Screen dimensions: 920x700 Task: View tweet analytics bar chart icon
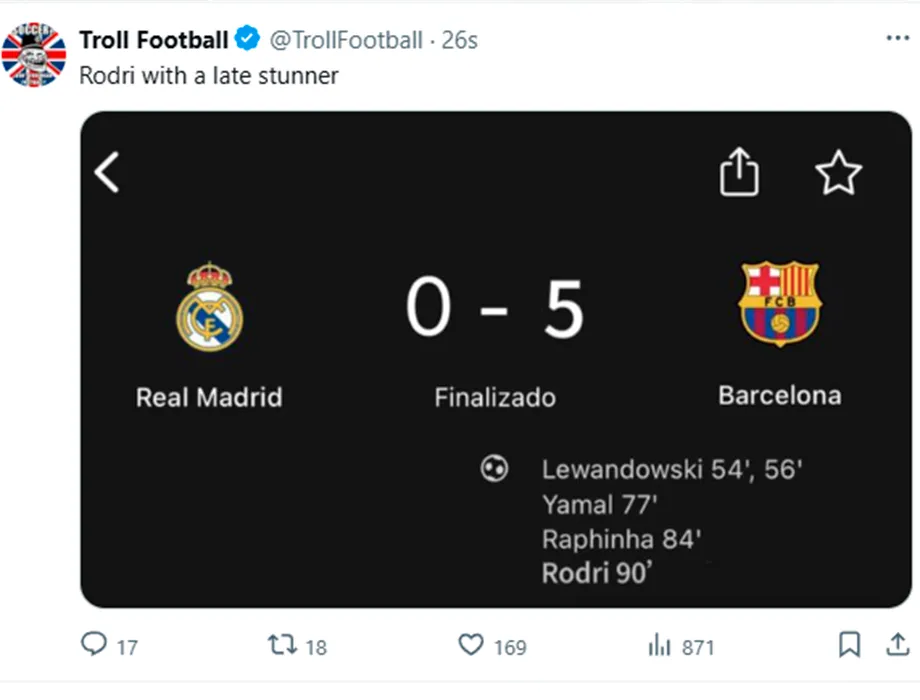coord(659,646)
